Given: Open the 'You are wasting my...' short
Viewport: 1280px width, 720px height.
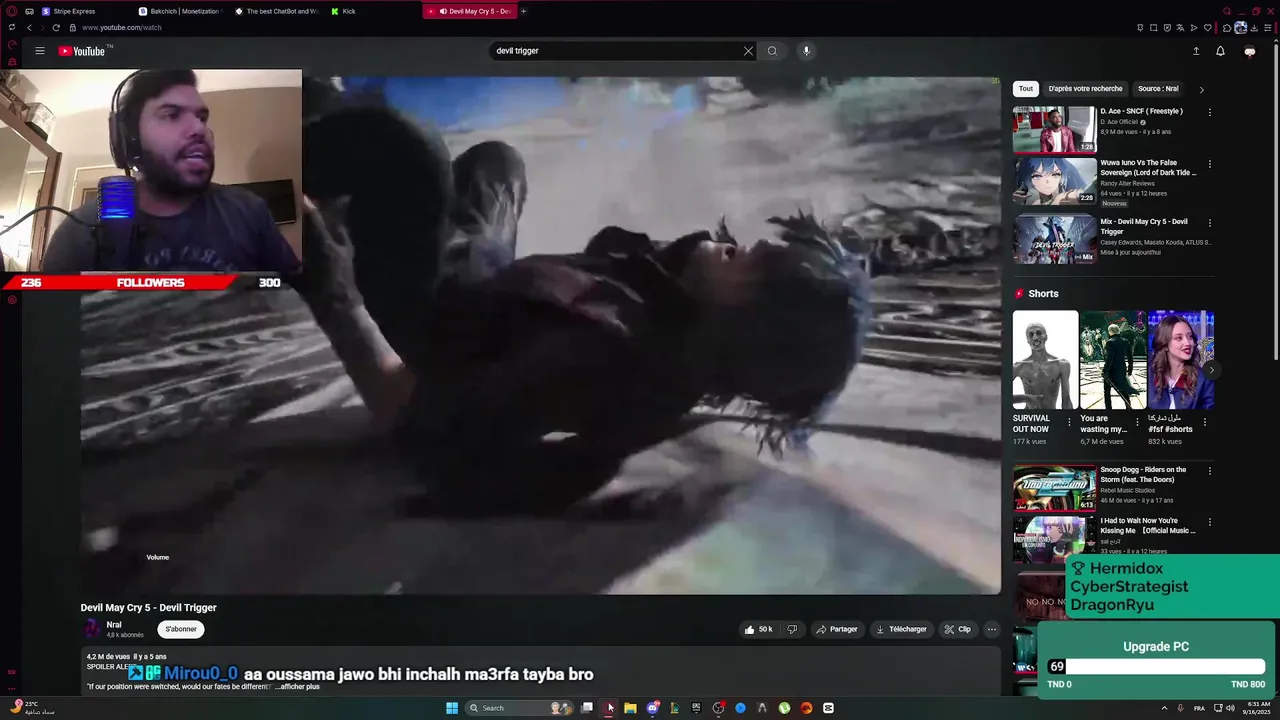Looking at the screenshot, I should [1113, 360].
